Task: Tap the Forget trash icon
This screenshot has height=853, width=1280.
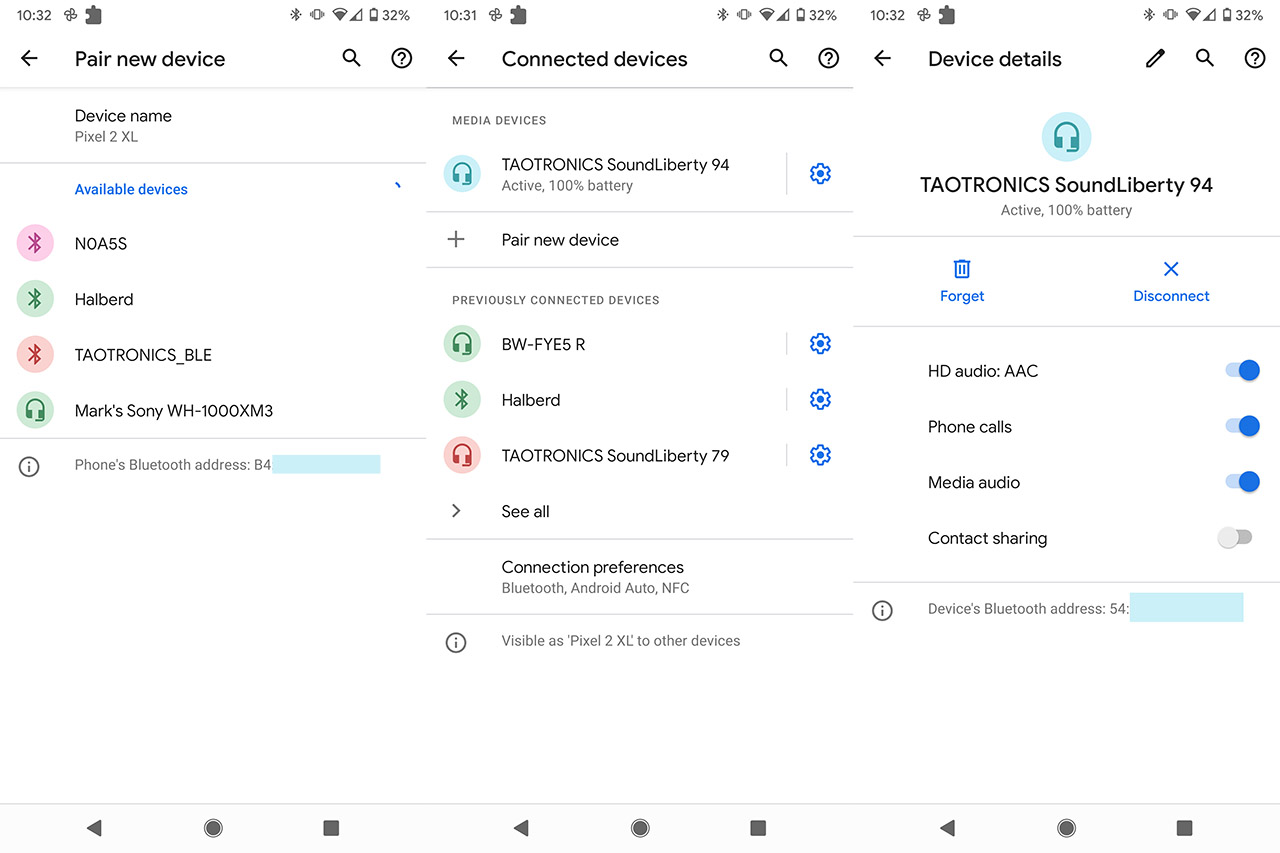Action: (x=962, y=268)
